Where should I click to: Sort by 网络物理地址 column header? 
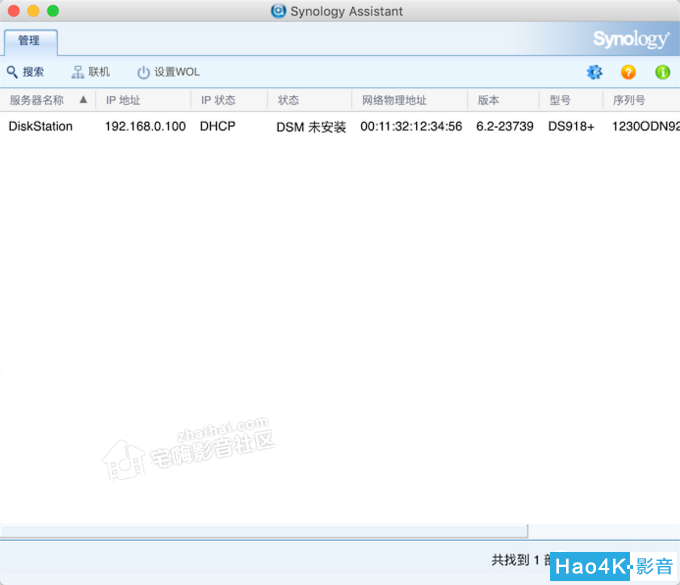coord(409,100)
